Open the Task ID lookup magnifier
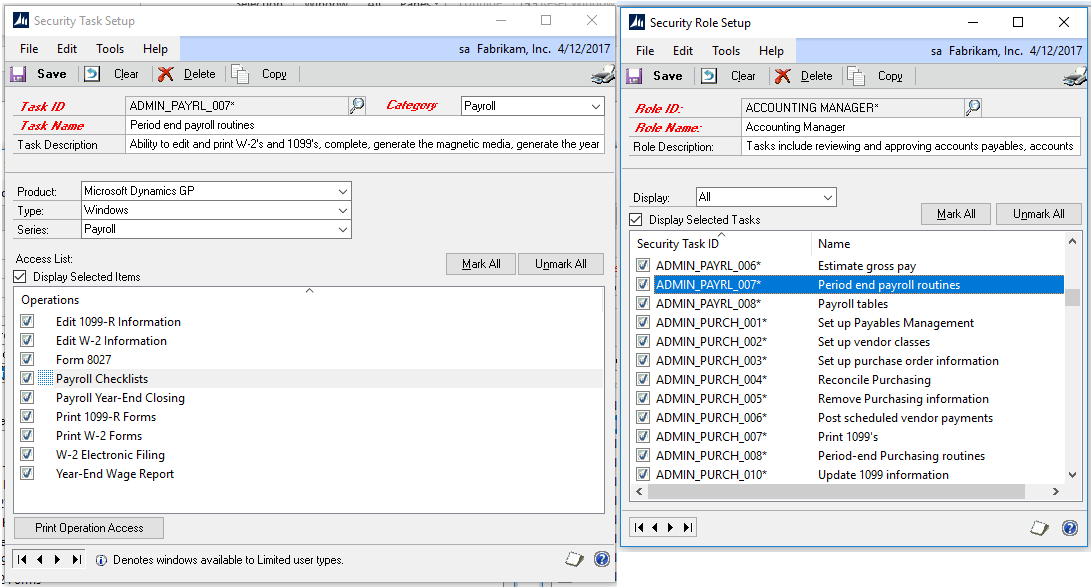The width and height of the screenshot is (1091, 588). [357, 105]
